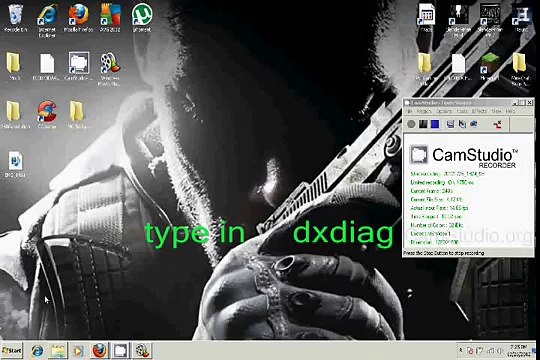Click the 'Dimension' line in CamStudio panel

point(434,242)
